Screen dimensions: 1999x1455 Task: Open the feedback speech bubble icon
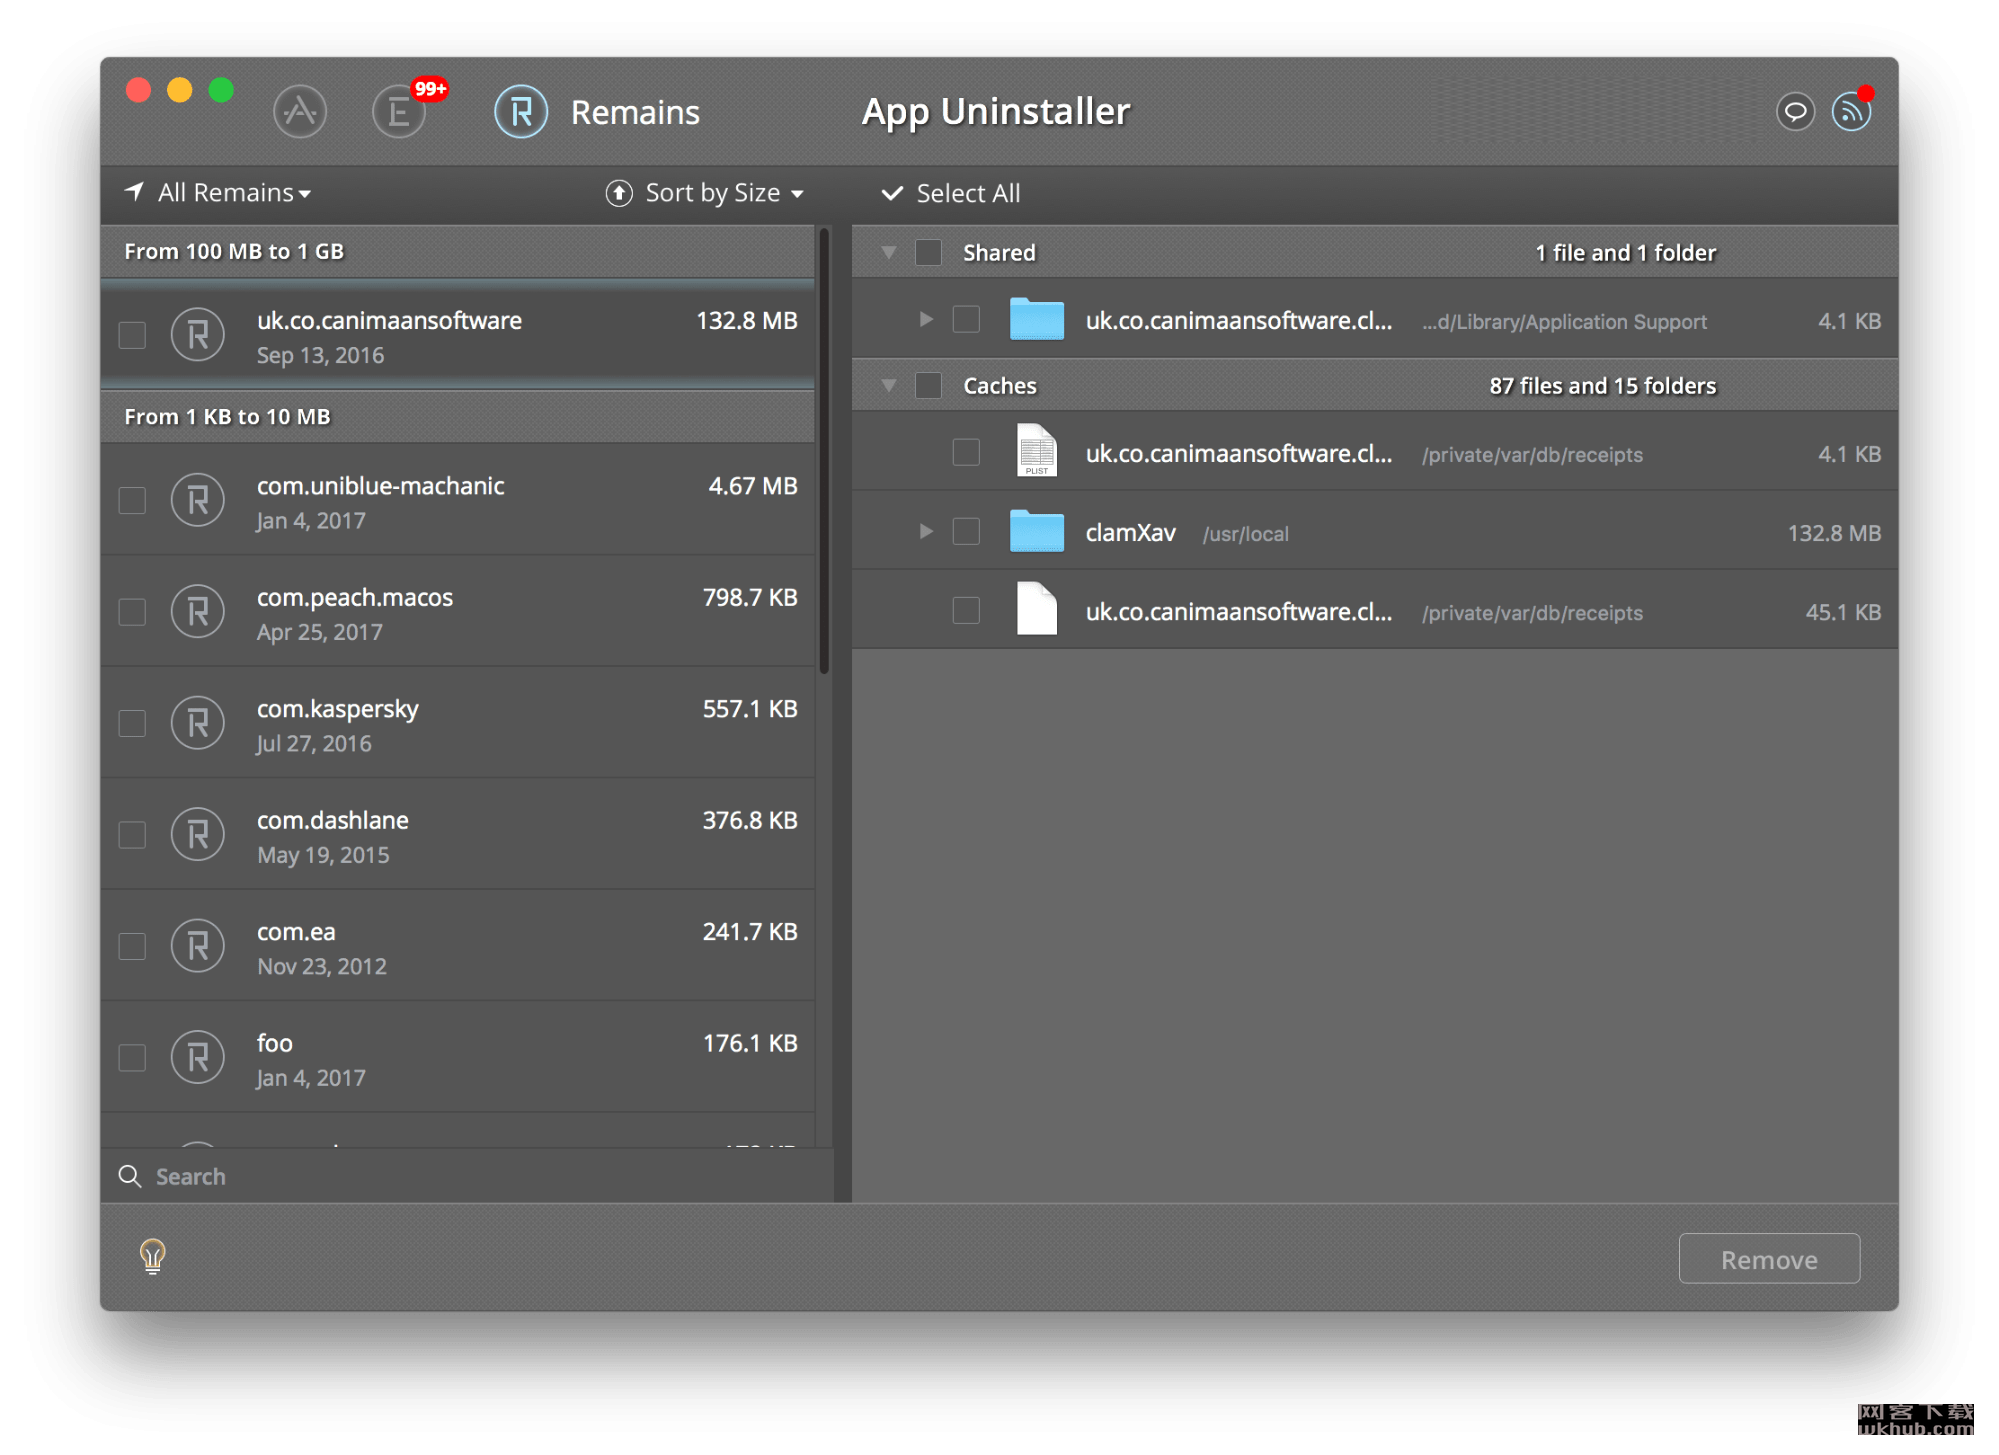[x=1795, y=111]
